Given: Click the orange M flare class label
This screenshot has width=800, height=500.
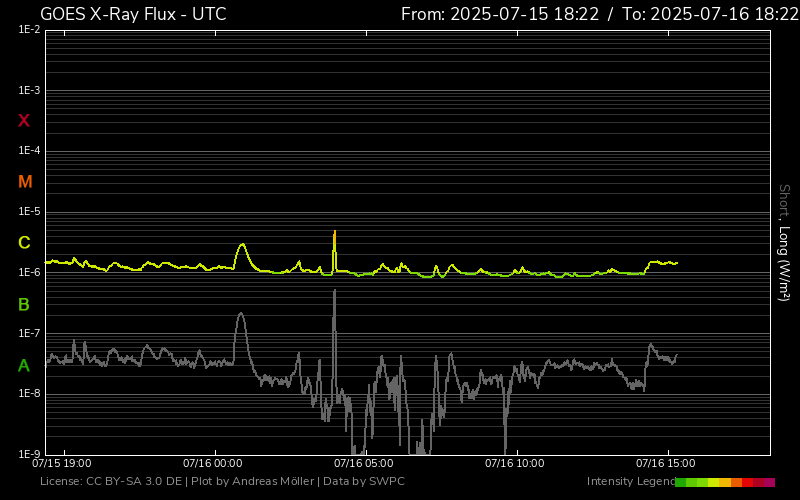Looking at the screenshot, I should tap(25, 182).
